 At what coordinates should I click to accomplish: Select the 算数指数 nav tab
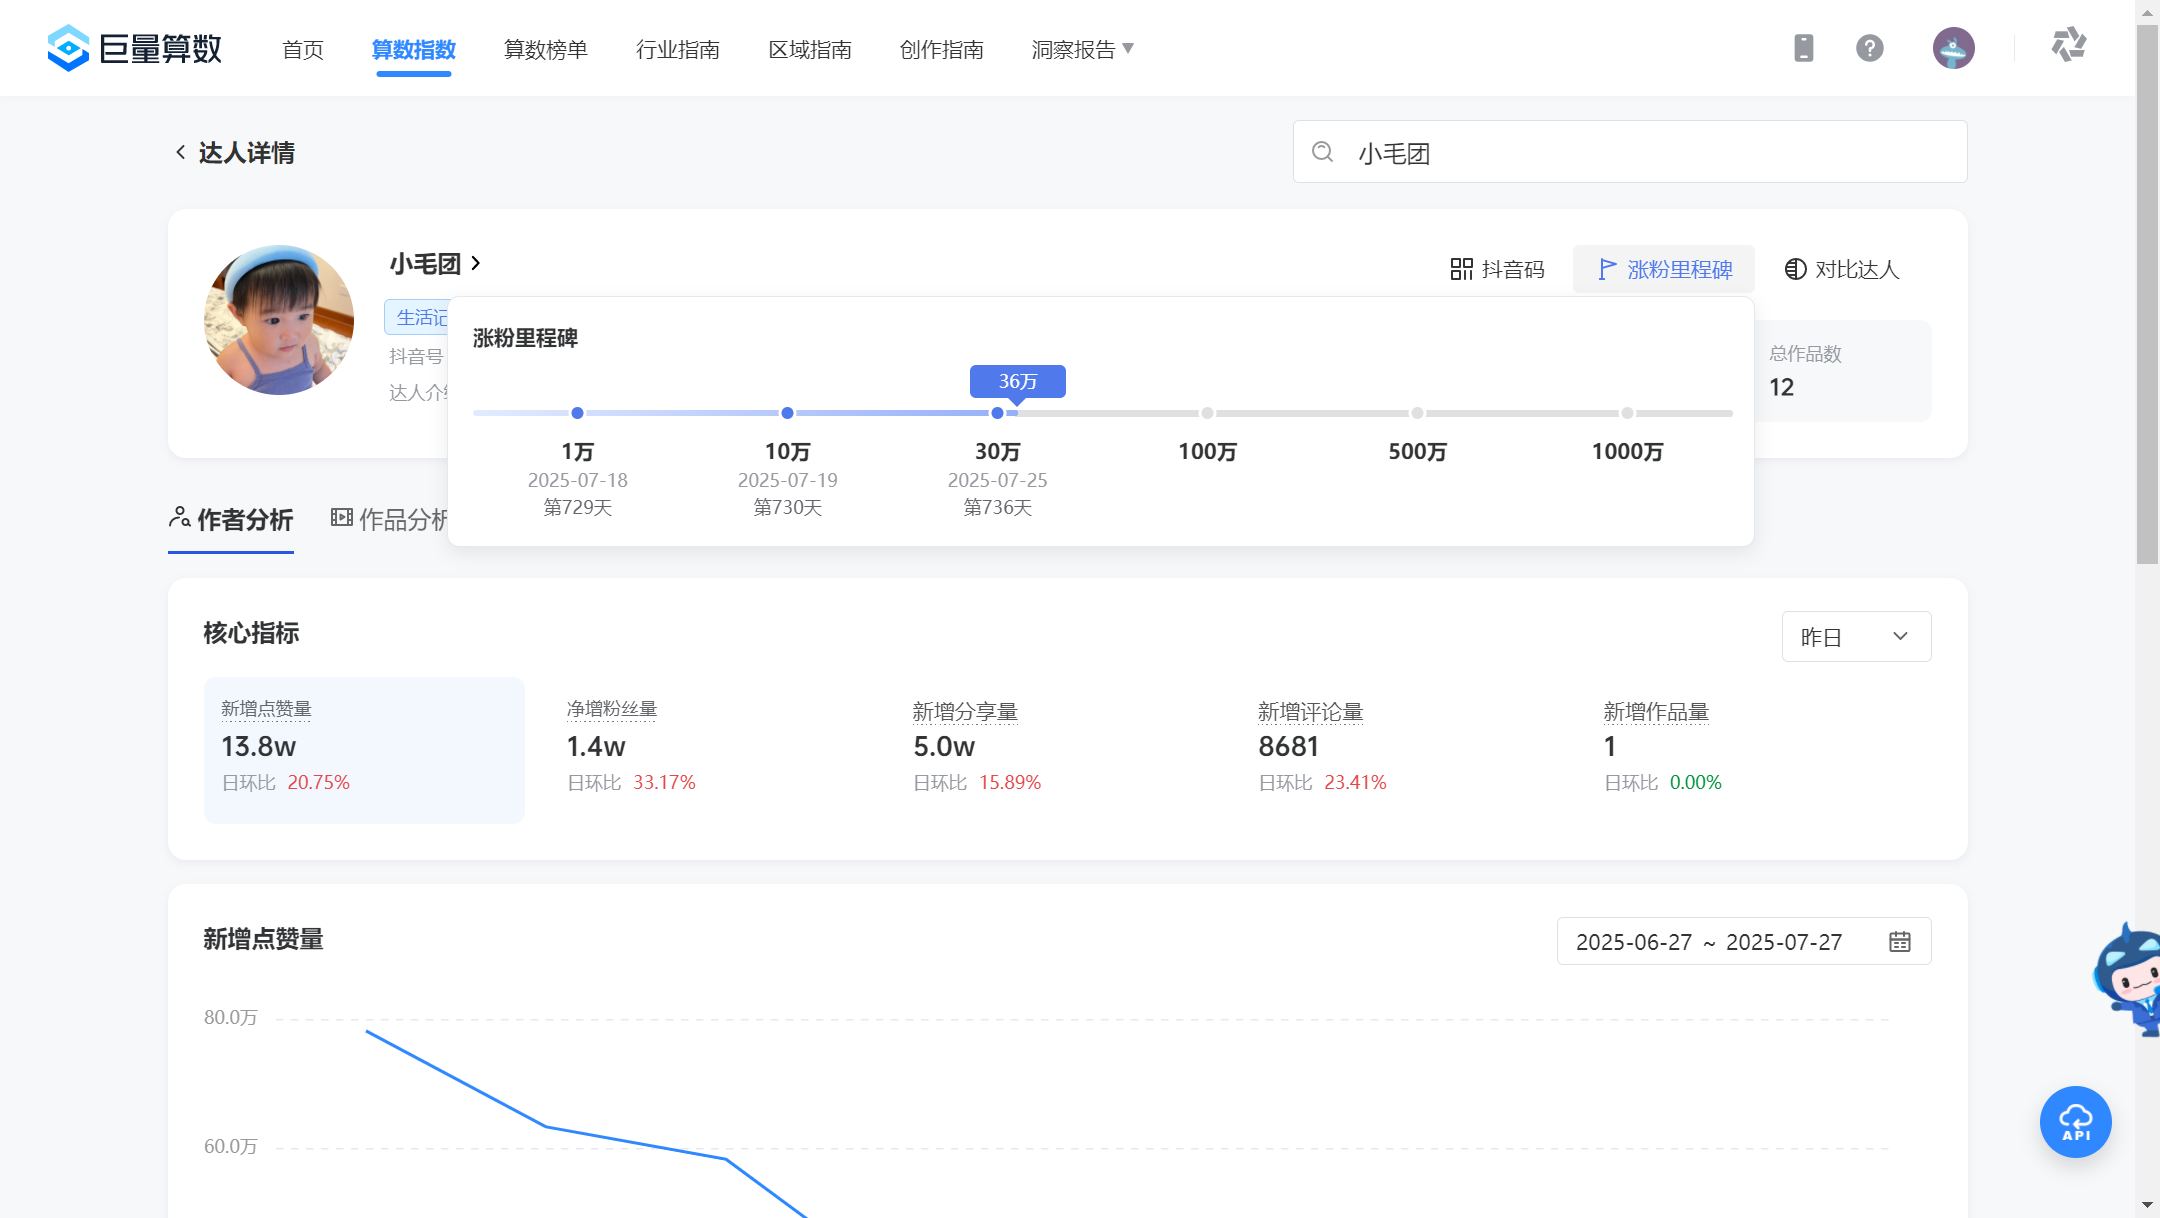point(414,49)
